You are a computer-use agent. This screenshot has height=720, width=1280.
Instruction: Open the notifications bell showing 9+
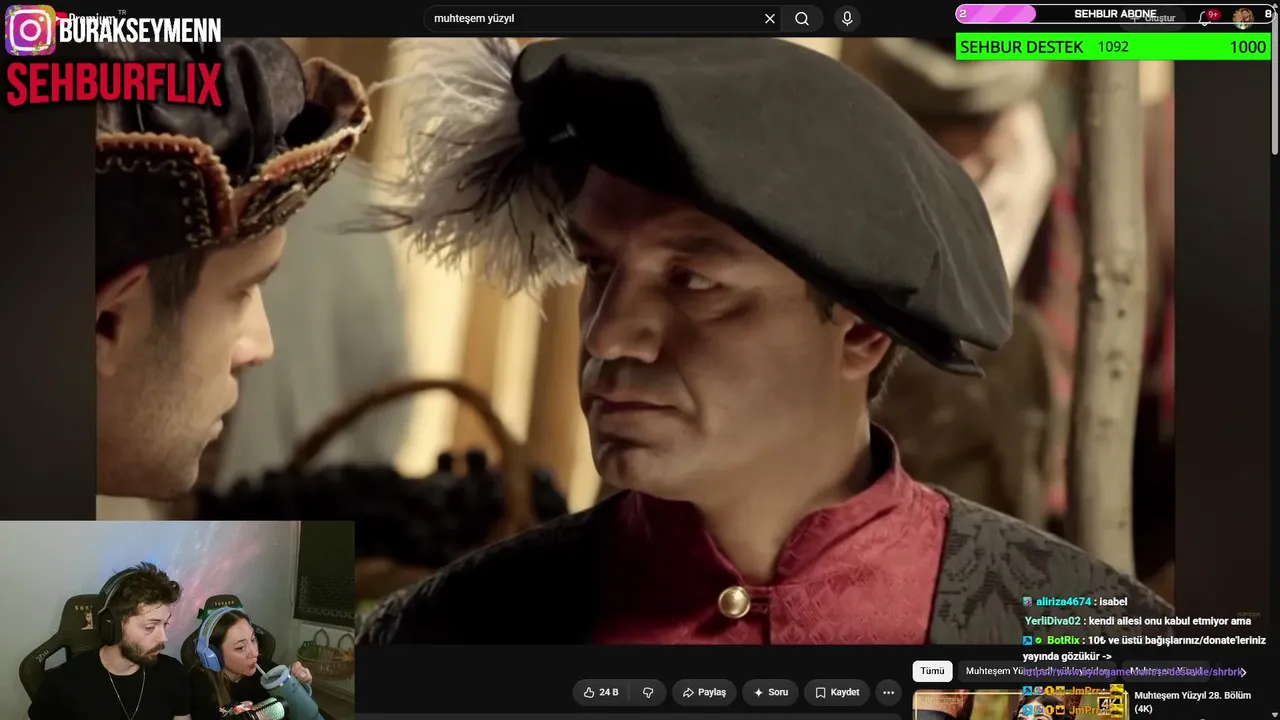(1206, 18)
